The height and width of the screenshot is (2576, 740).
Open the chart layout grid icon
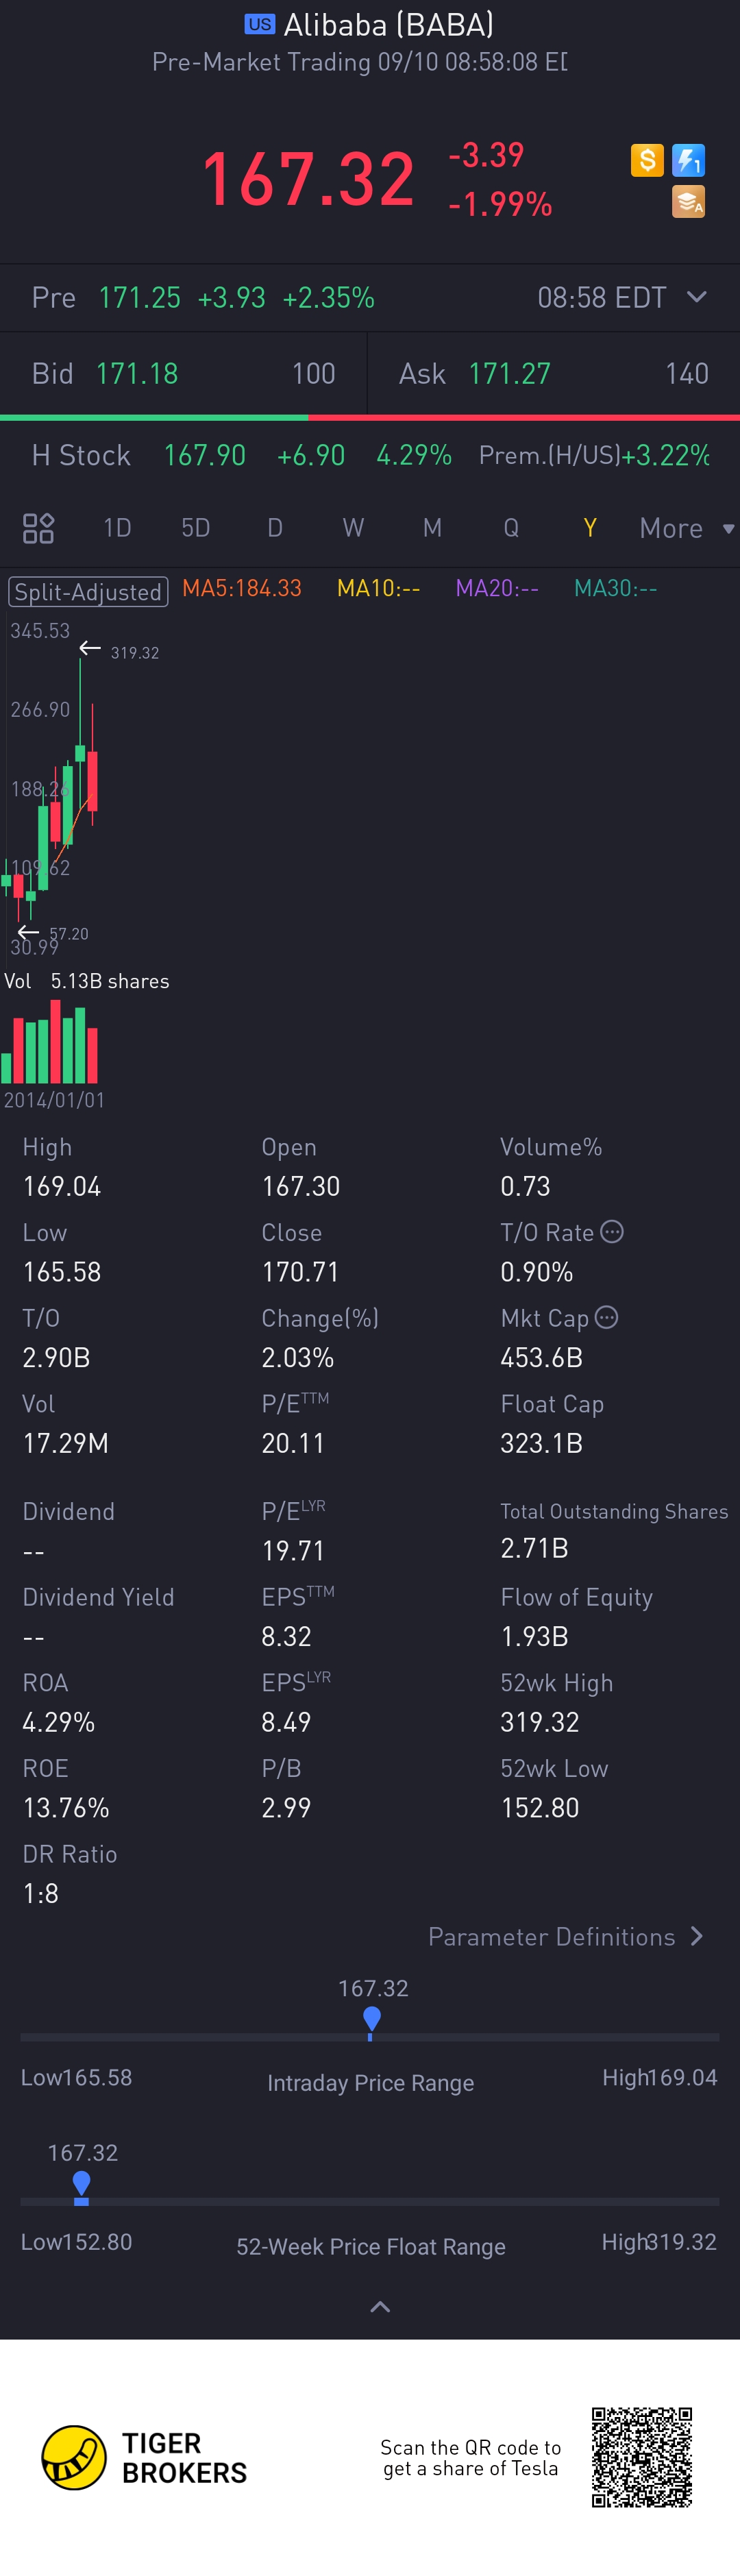[38, 528]
